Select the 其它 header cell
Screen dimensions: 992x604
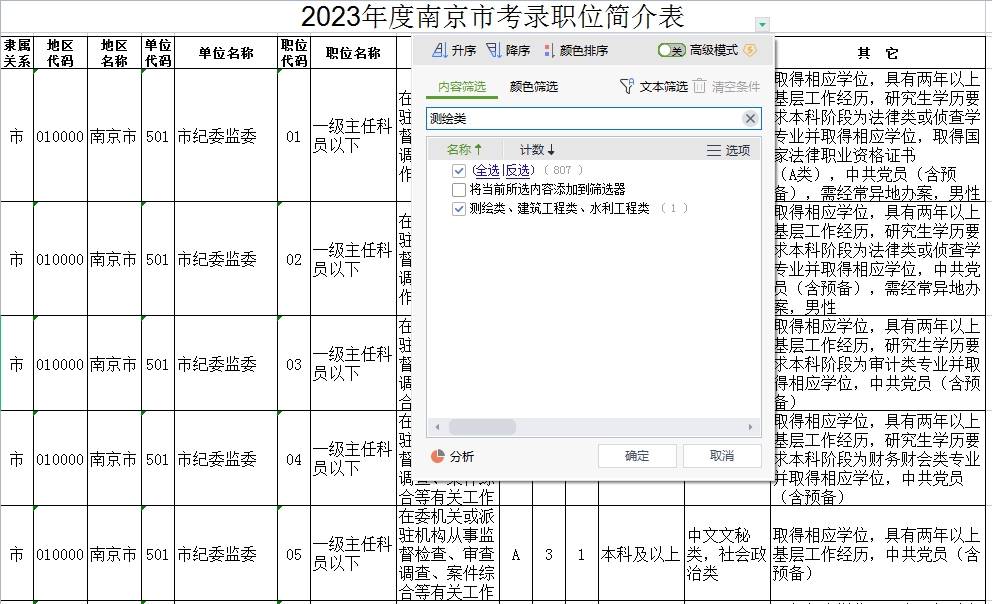878,52
